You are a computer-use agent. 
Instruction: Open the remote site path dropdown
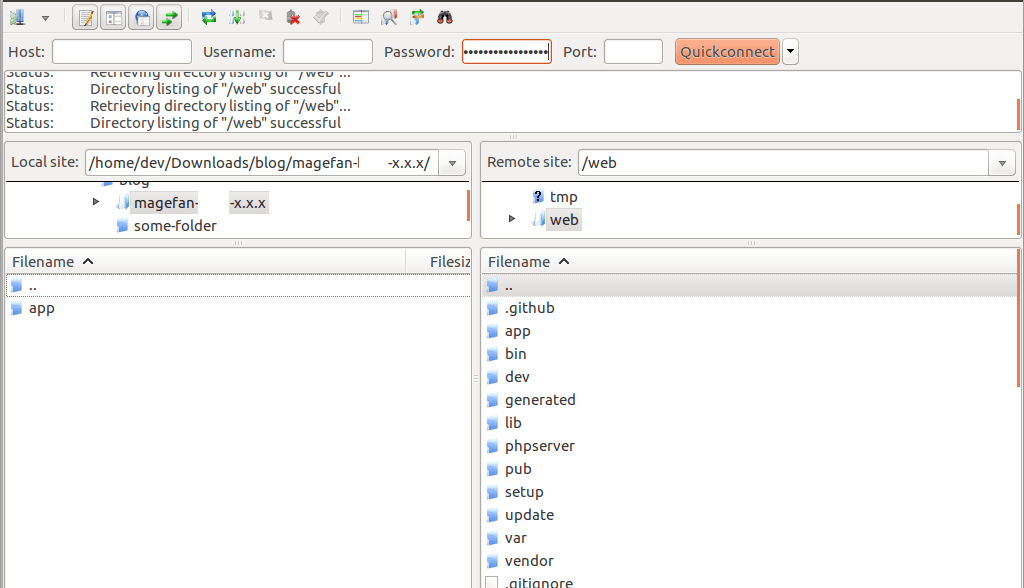(1002, 162)
